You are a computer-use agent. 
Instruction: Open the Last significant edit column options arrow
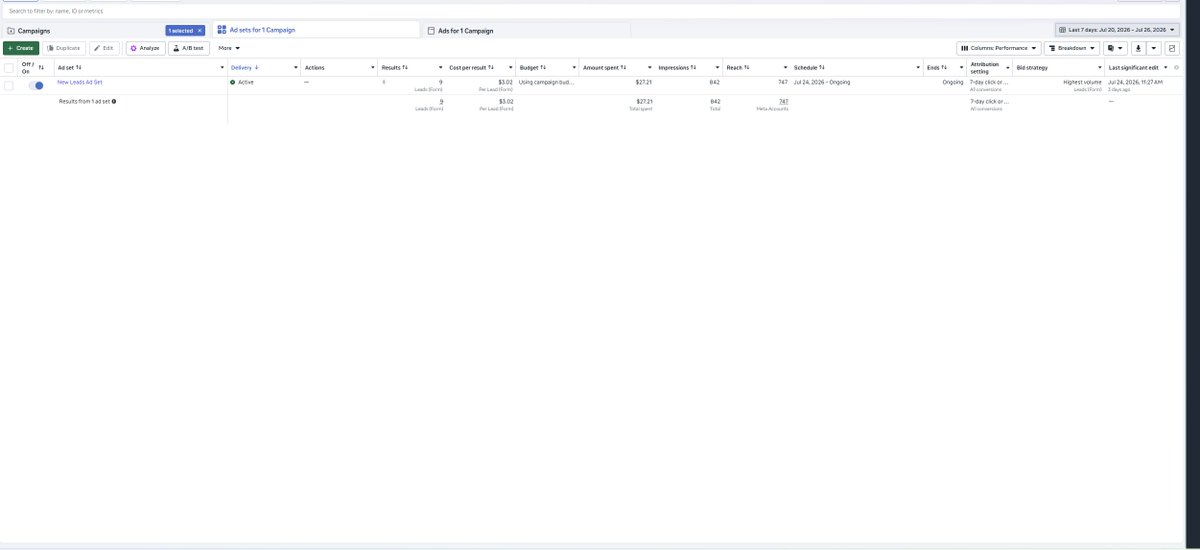coord(1166,67)
